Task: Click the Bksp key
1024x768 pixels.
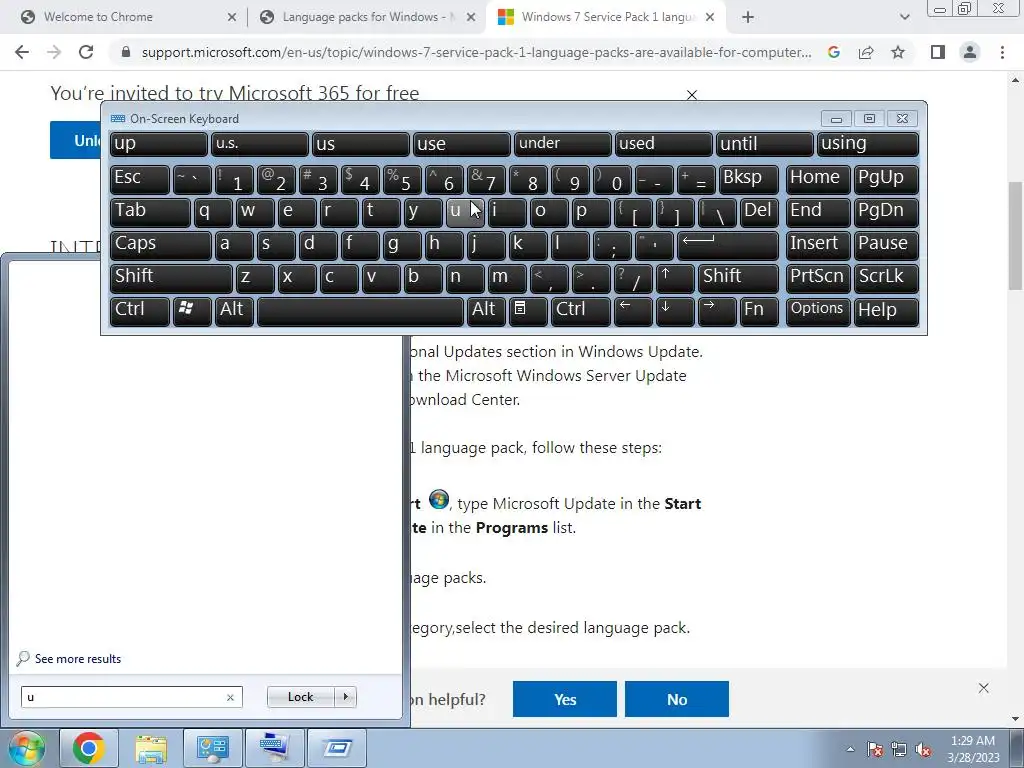Action: [x=749, y=179]
